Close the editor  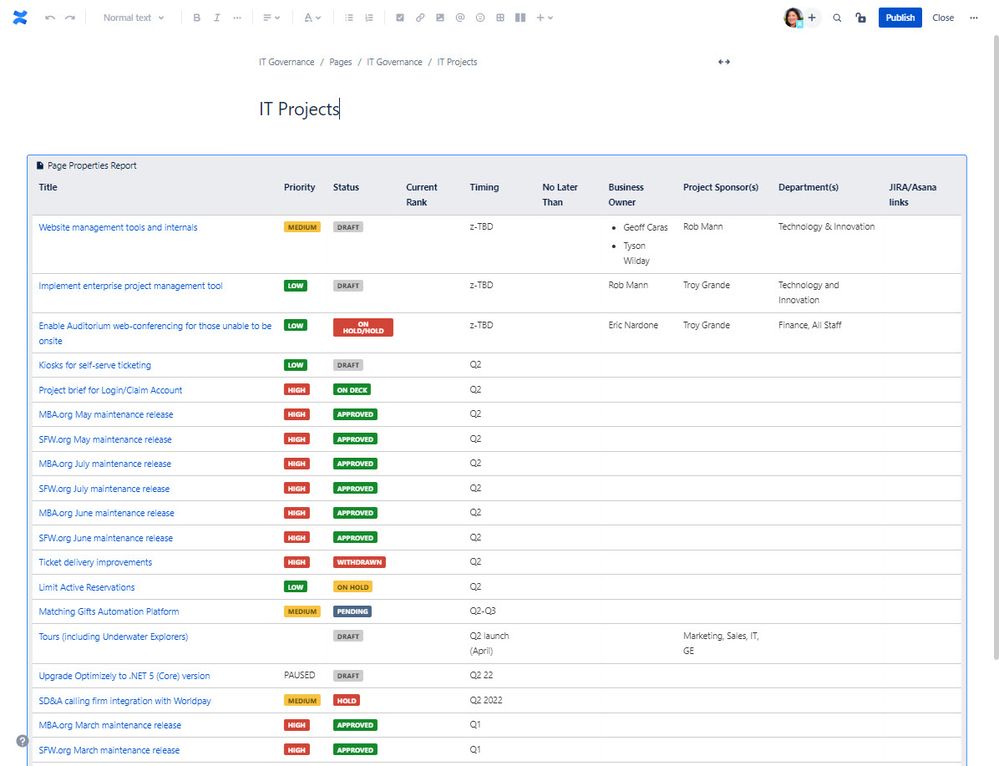[x=943, y=18]
